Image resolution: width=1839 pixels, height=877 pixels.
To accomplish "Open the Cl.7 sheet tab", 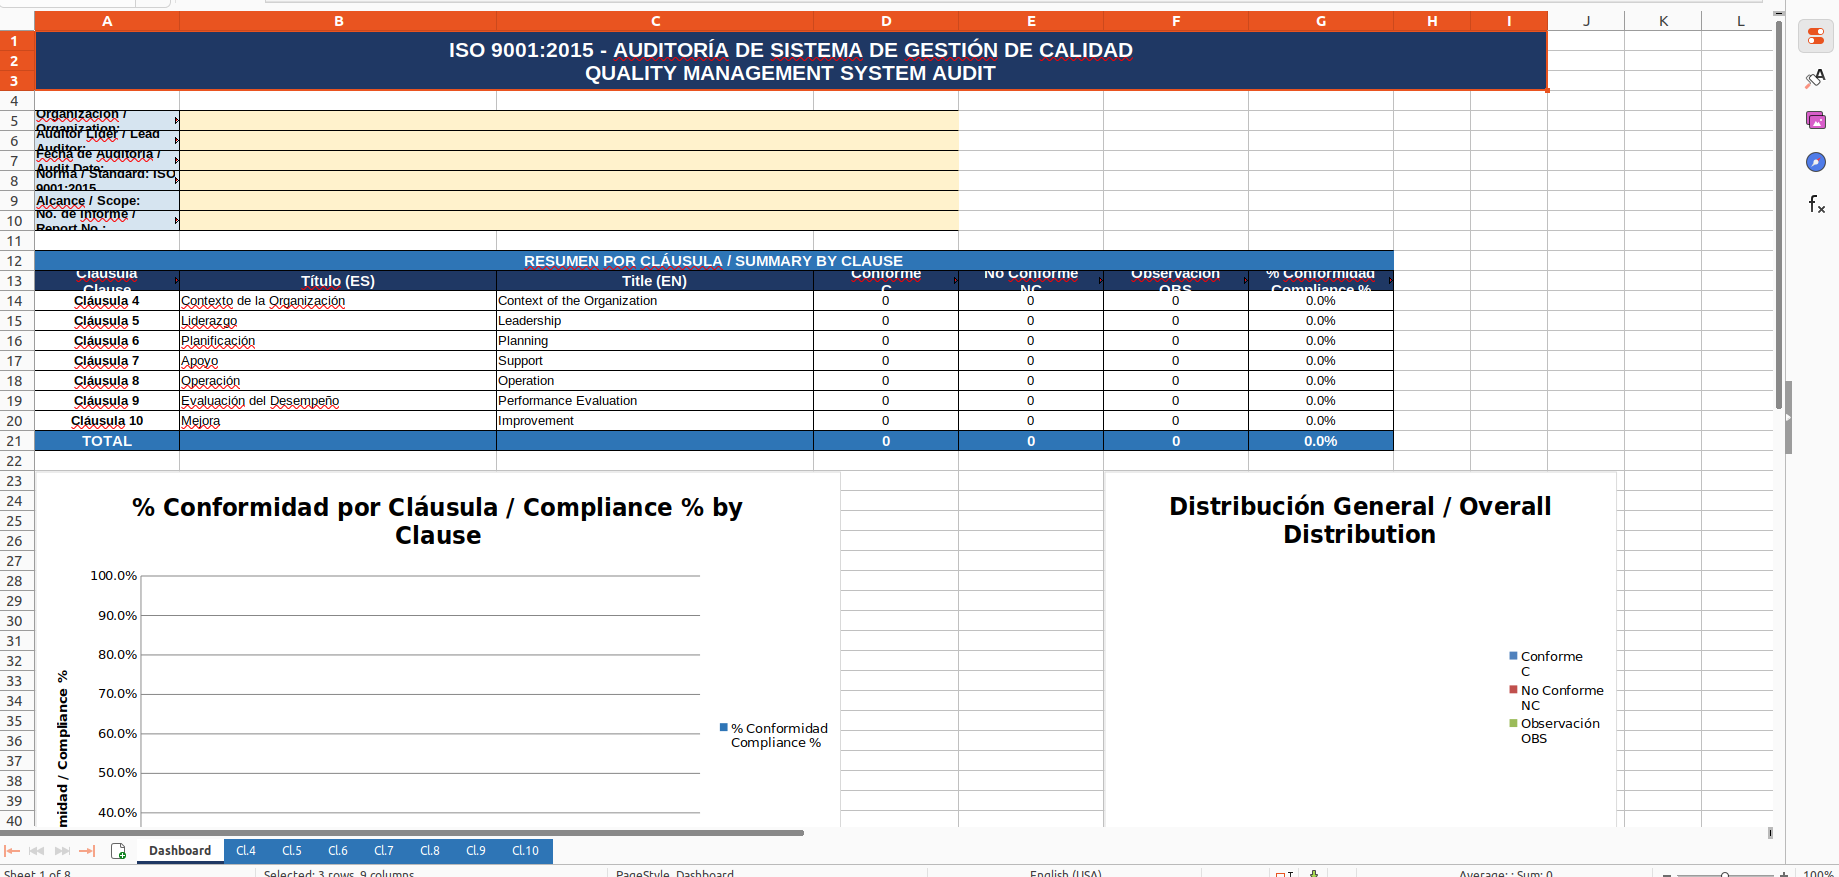I will pyautogui.click(x=384, y=851).
